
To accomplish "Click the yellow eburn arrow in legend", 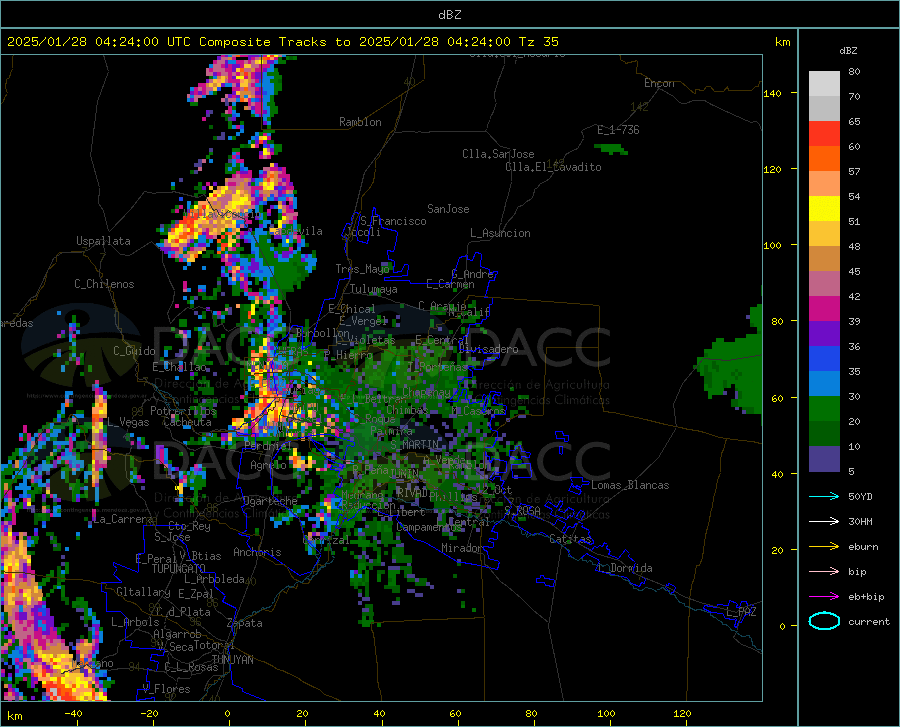I will (x=824, y=546).
